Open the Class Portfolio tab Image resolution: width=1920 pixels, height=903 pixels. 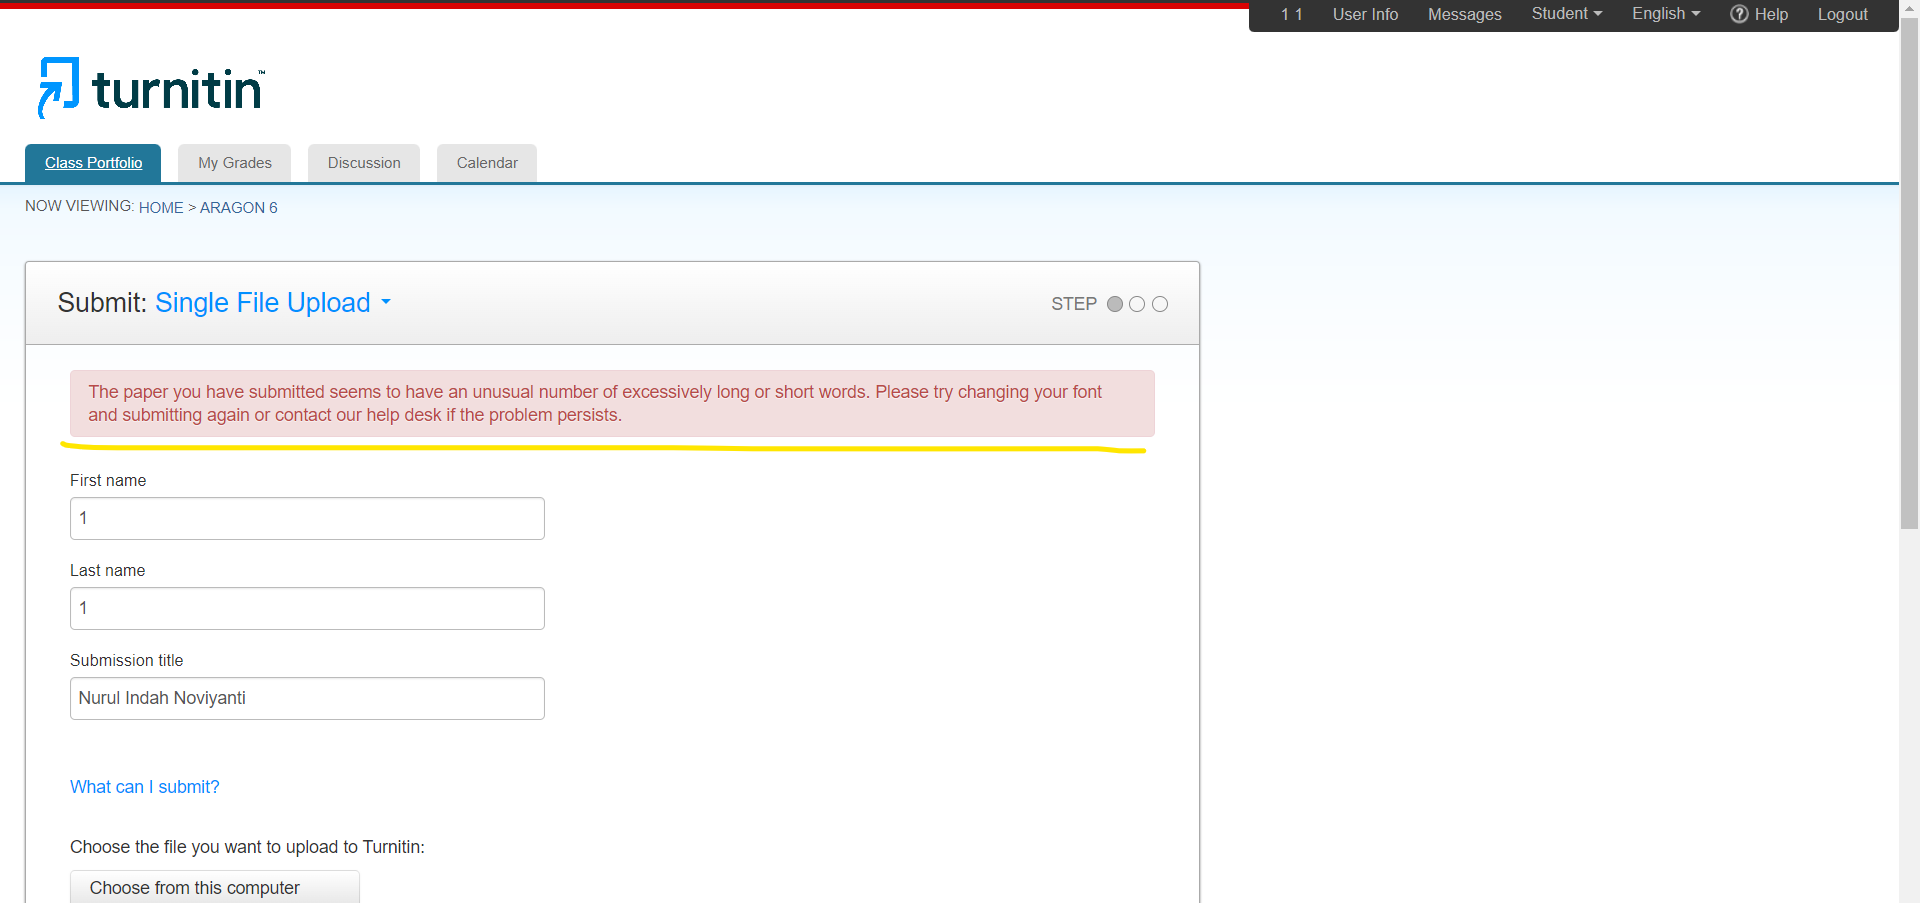(x=93, y=163)
